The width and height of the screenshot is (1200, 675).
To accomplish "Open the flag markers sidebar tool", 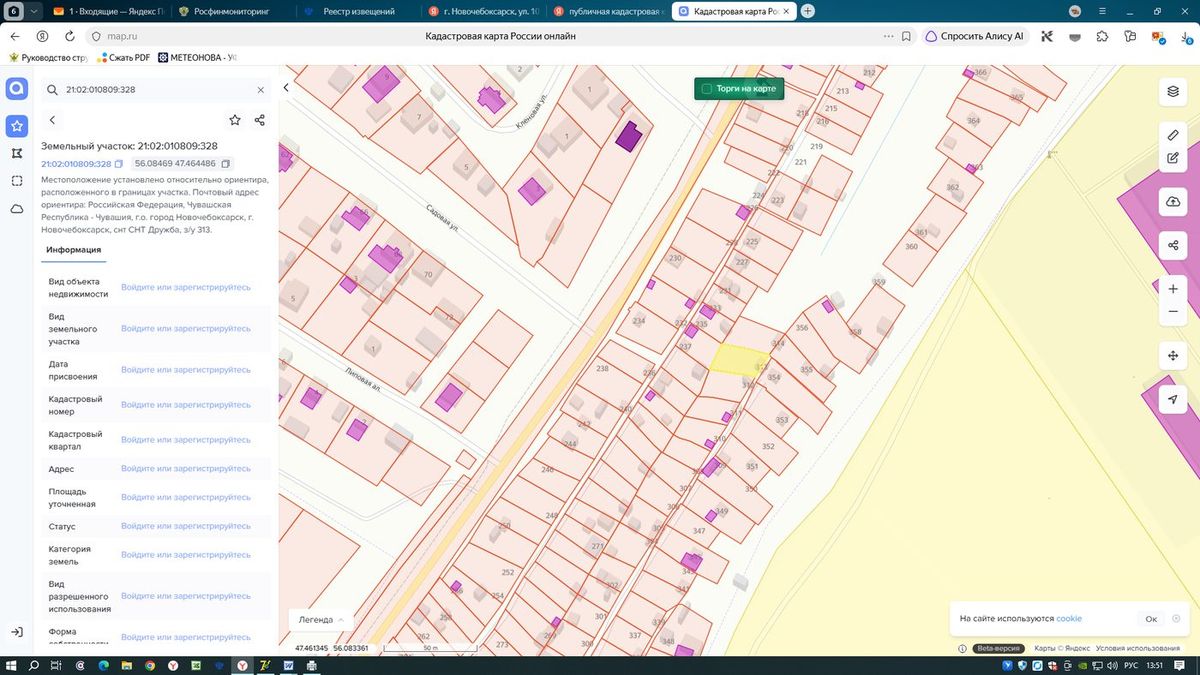I will 16,153.
